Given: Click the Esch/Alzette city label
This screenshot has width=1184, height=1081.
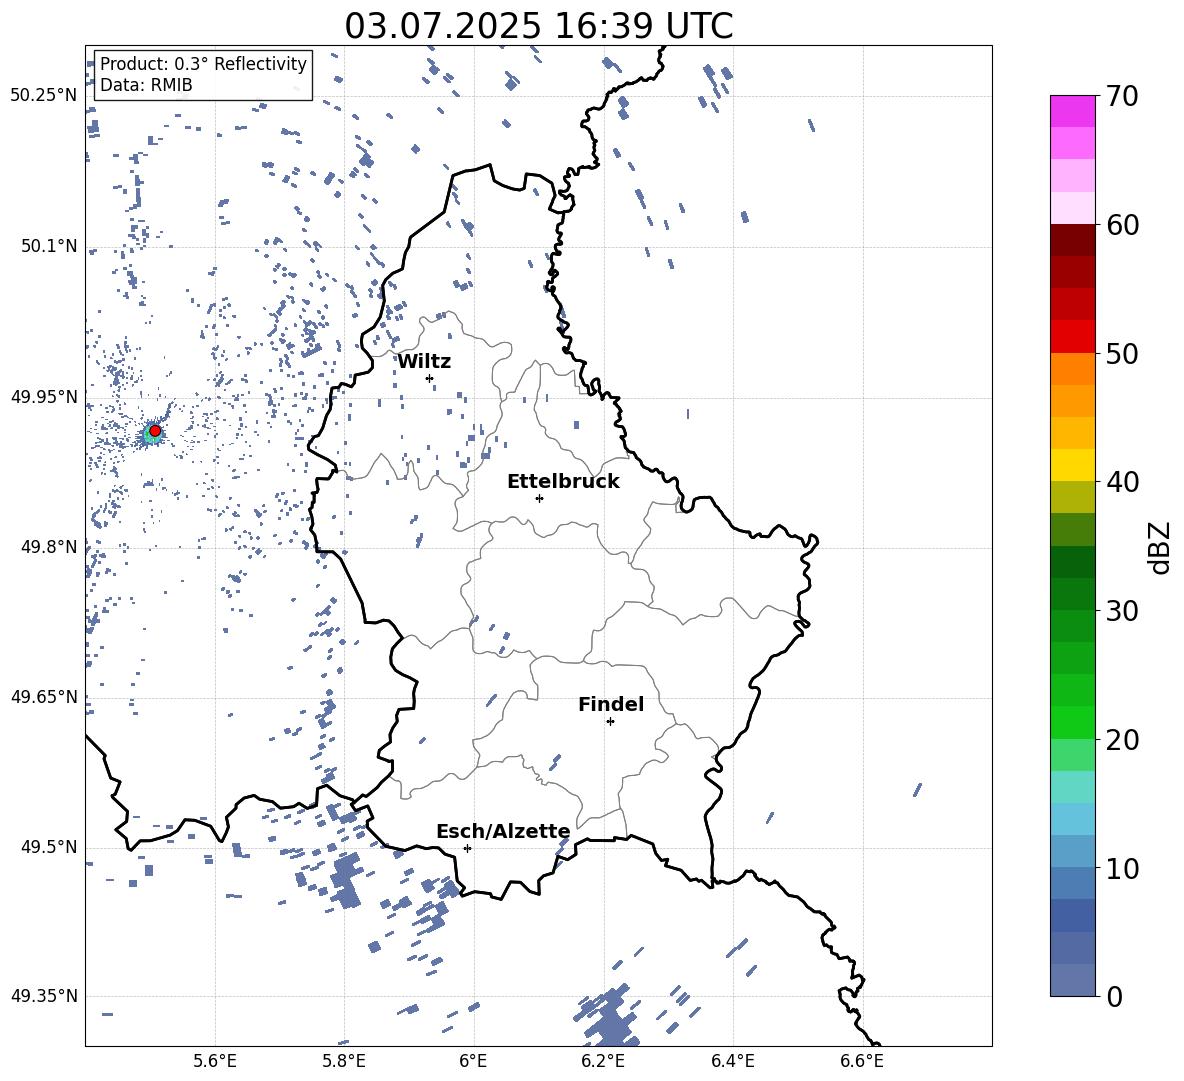Looking at the screenshot, I should pyautogui.click(x=504, y=831).
